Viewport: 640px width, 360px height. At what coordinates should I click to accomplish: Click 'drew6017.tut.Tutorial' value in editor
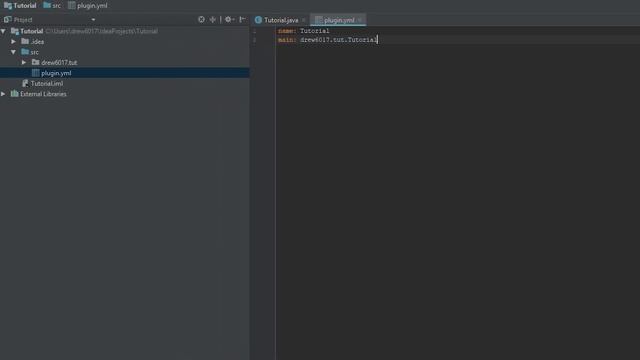point(339,40)
